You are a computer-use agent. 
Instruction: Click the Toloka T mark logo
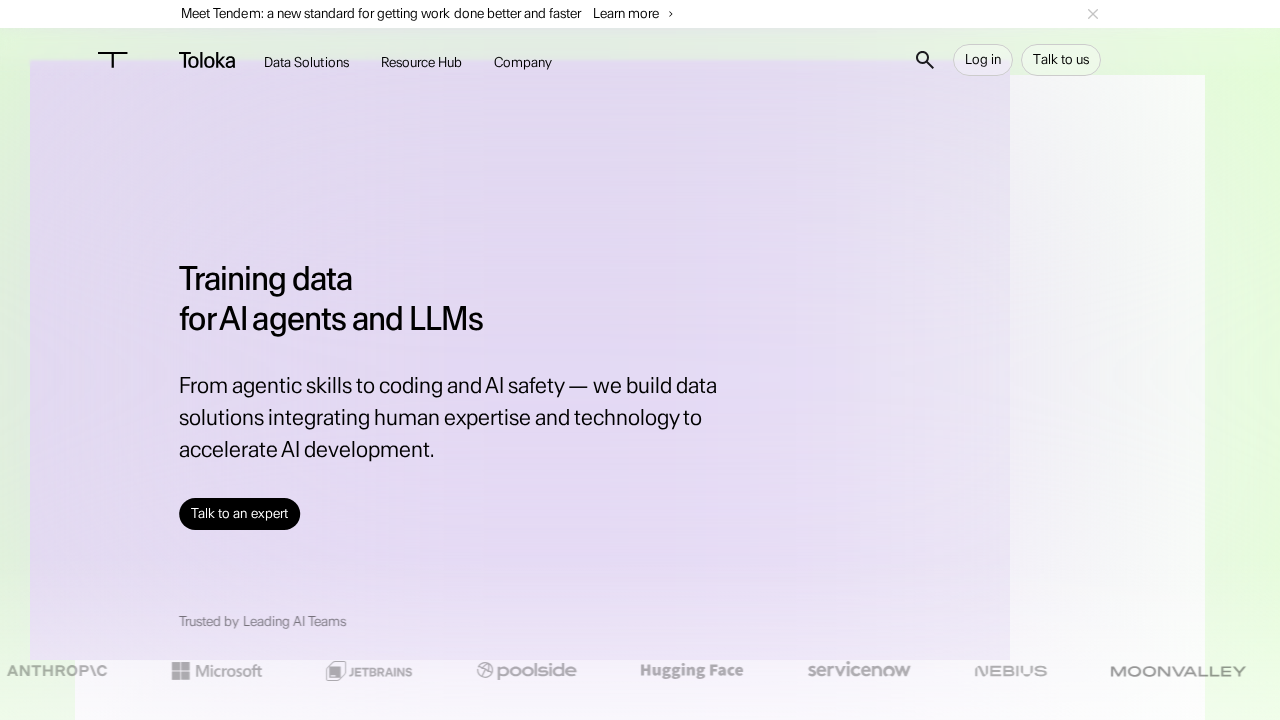112,60
